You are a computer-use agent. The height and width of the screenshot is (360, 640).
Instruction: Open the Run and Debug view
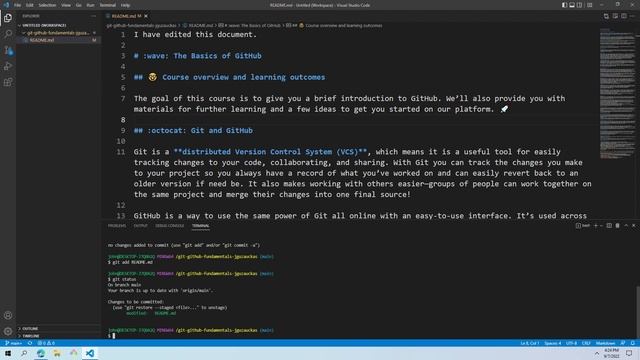[x=8, y=66]
